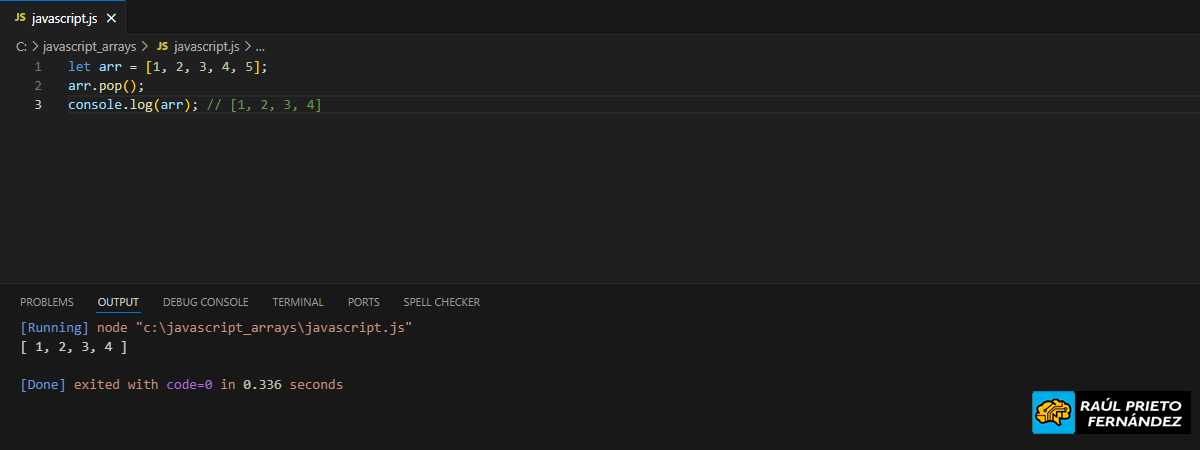Screen dimensions: 1200x450
Task: Select the OUTPUT panel tab
Action: coord(118,302)
